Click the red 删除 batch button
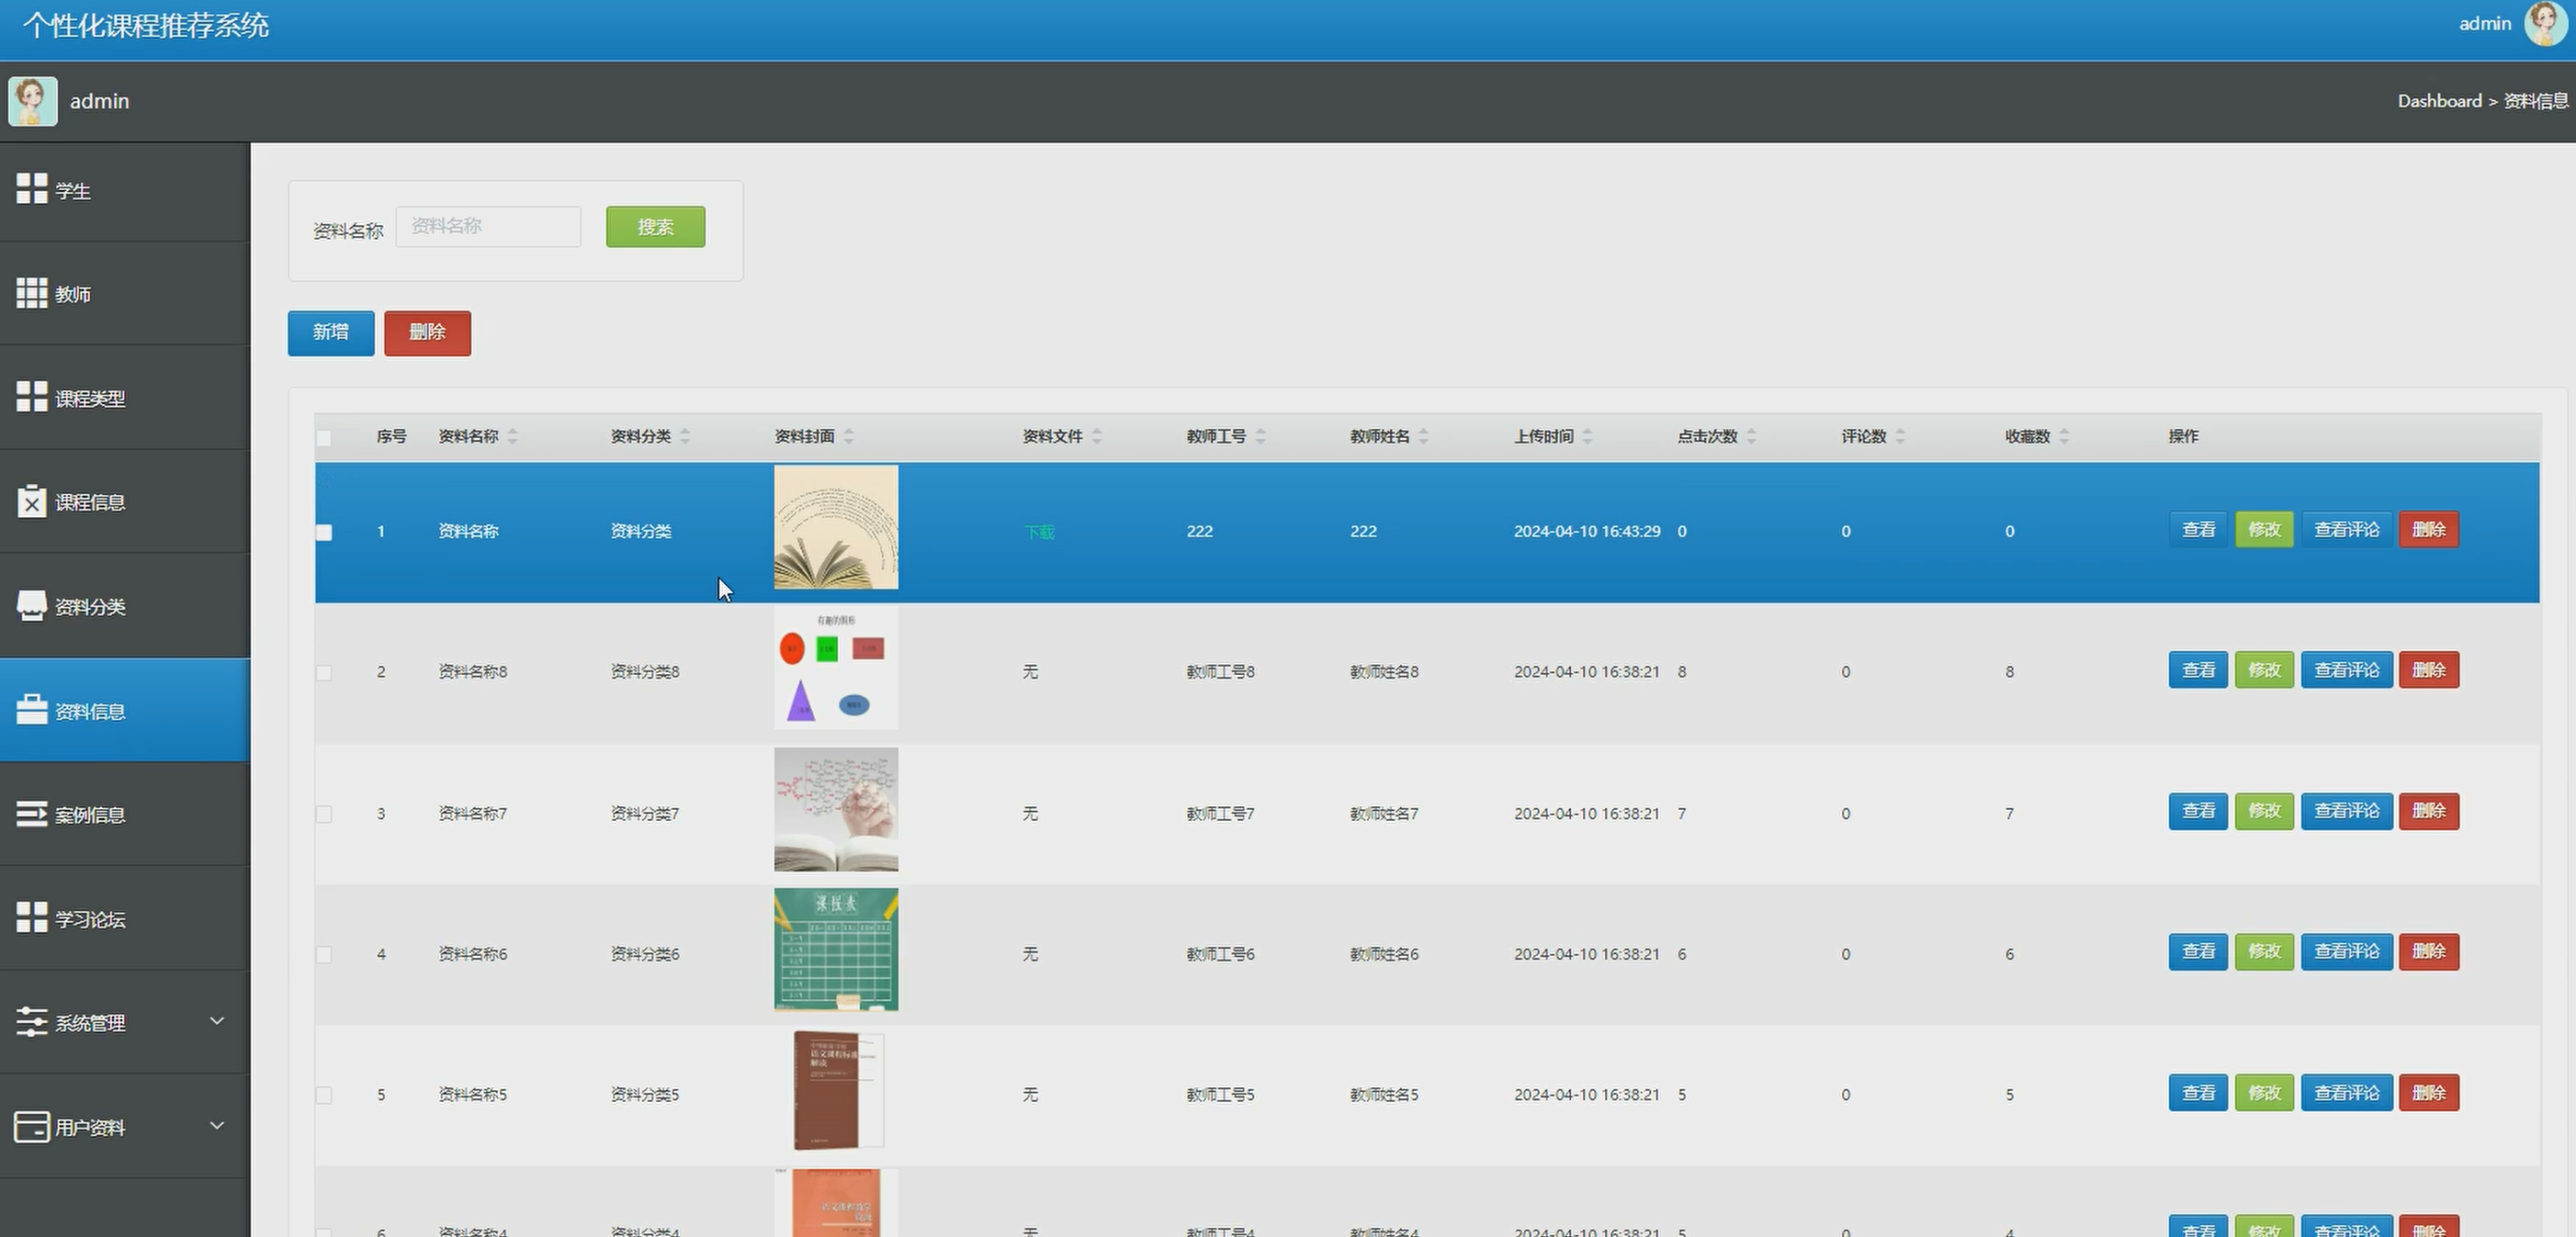 (427, 332)
